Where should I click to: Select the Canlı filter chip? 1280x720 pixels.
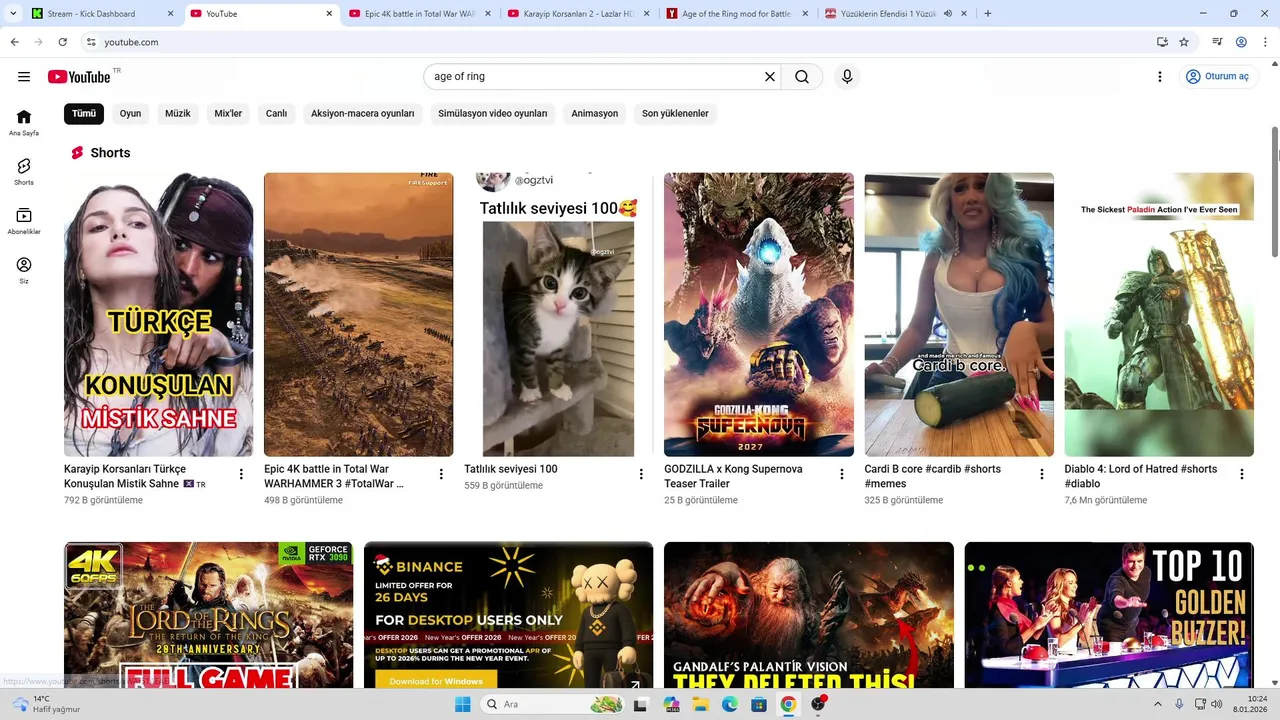point(276,113)
